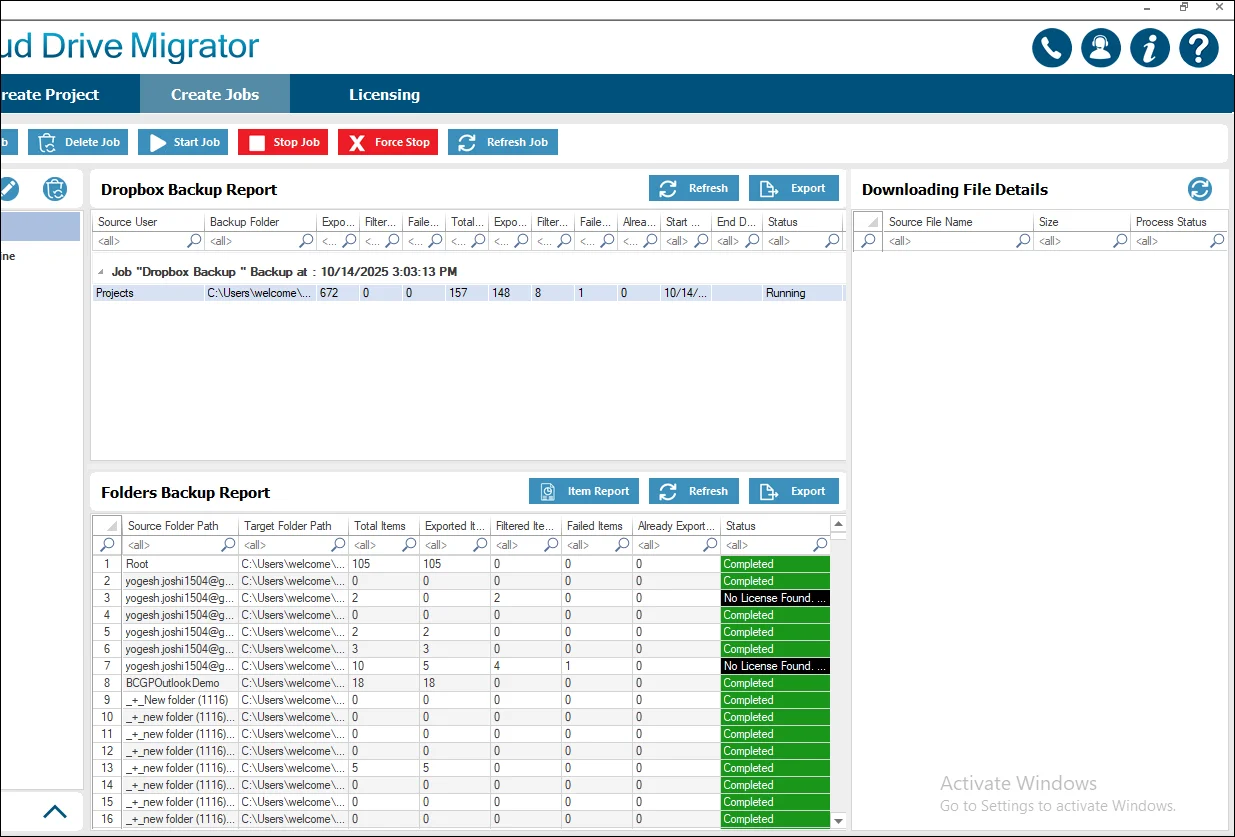Click Folders report Status filter search icon
The image size is (1235, 837).
point(820,545)
